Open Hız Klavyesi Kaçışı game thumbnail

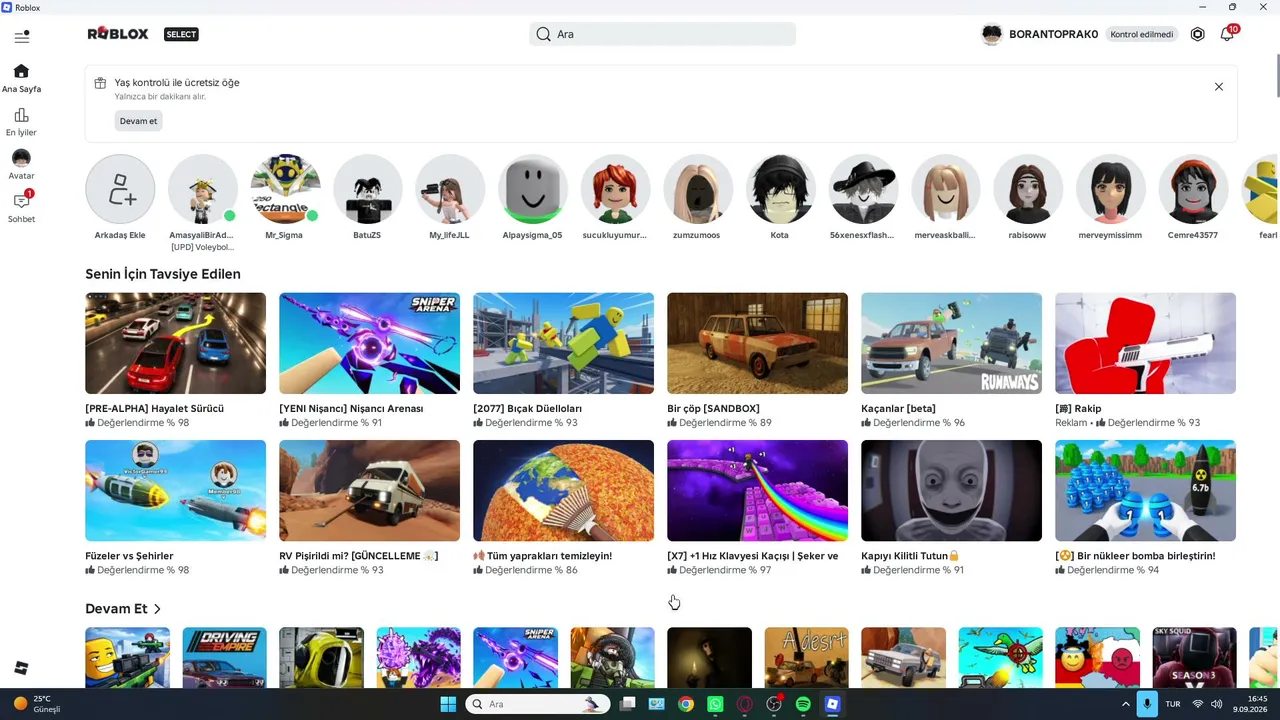758,491
